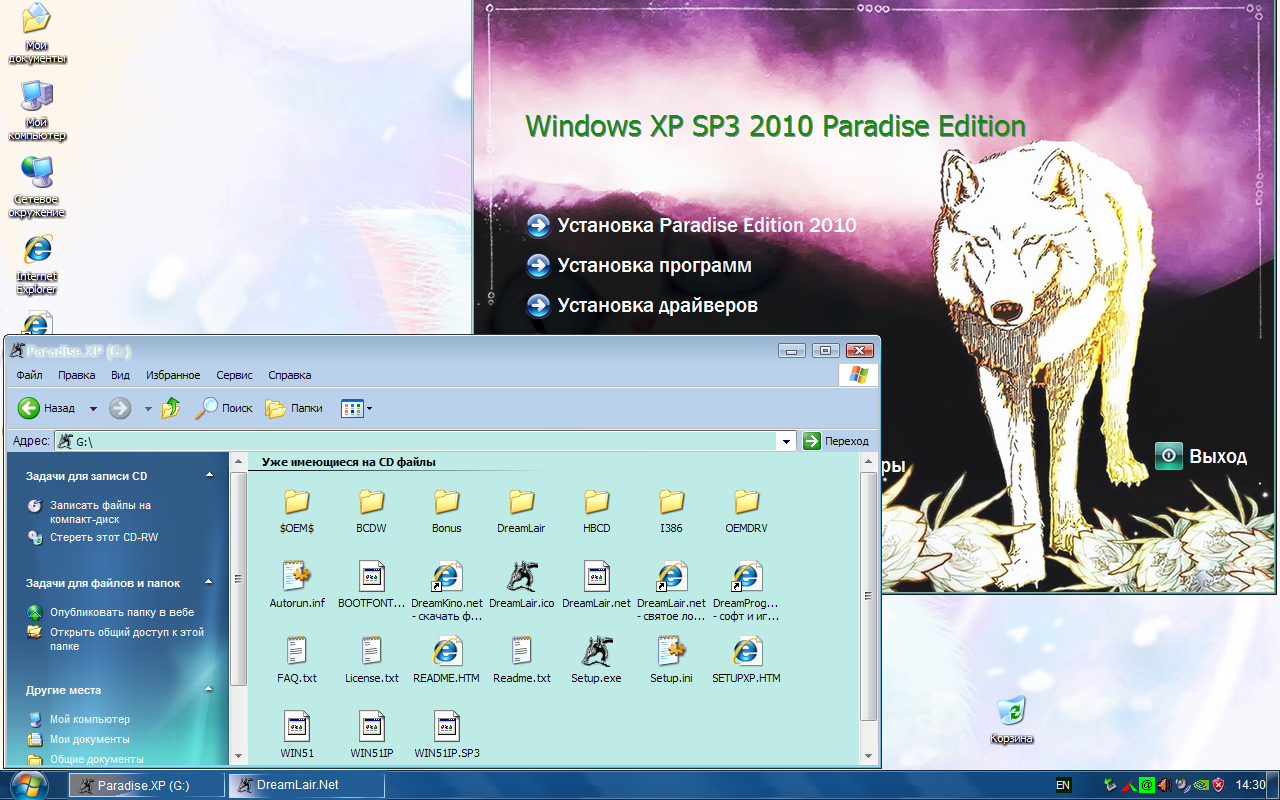Viewport: 1280px width, 800px height.
Task: Click the G:\ address input field
Action: [420, 441]
